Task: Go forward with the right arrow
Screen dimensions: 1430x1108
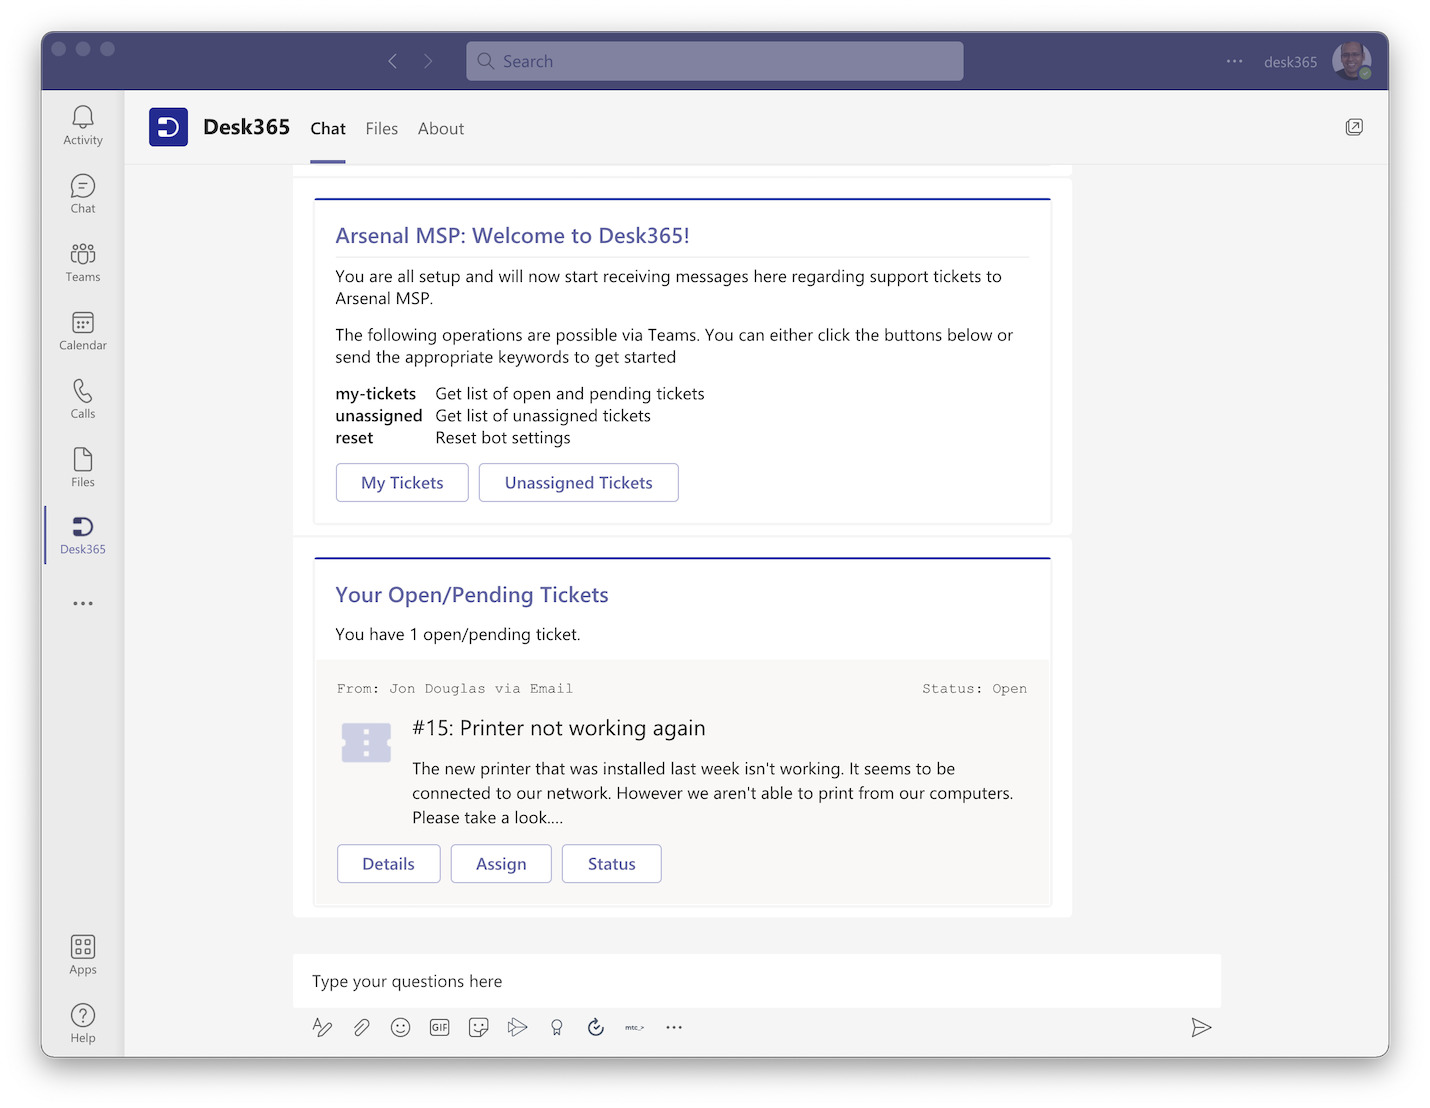Action: pos(428,61)
